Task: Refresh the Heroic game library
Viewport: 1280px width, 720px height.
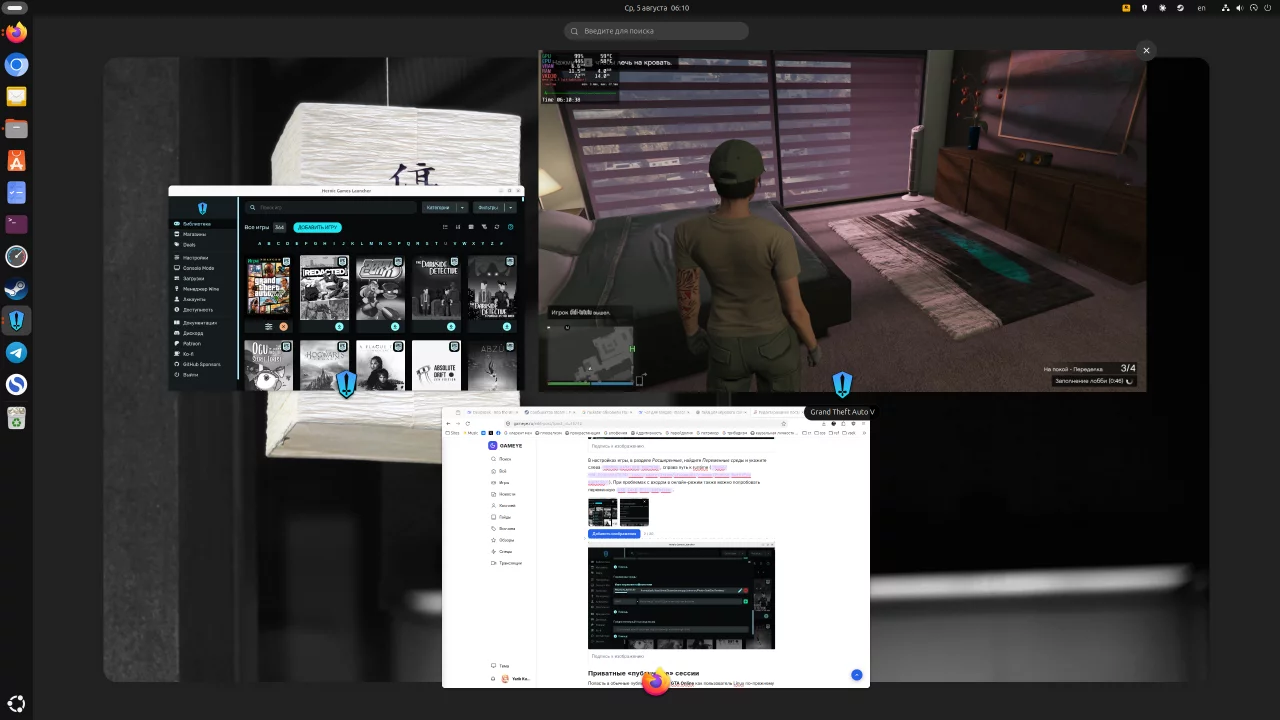Action: pyautogui.click(x=497, y=227)
